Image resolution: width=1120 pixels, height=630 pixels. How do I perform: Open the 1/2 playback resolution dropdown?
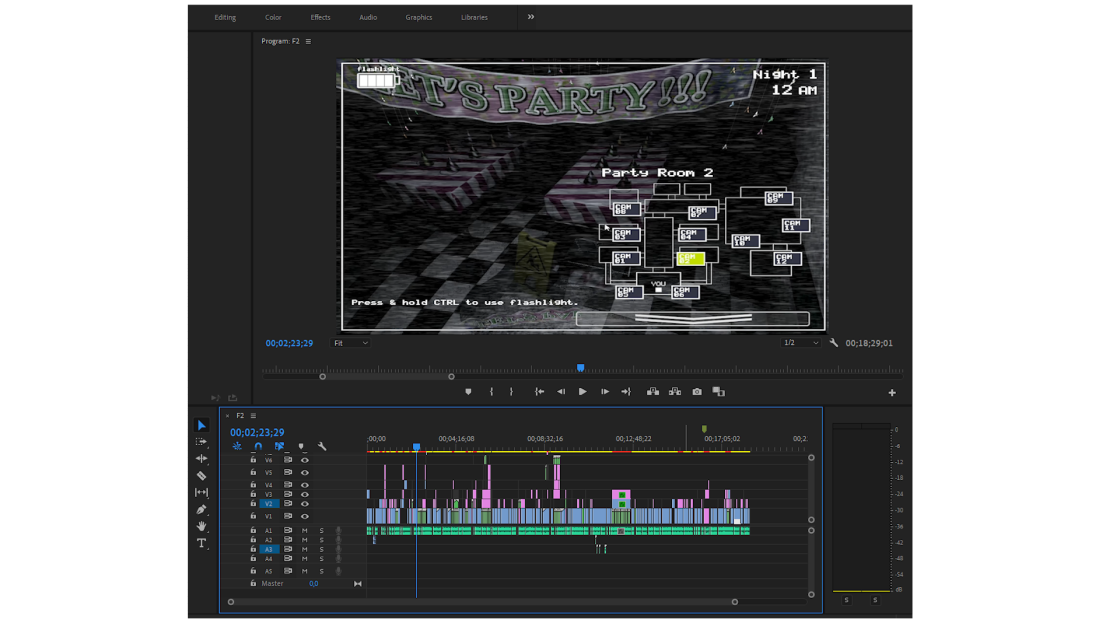[x=801, y=343]
